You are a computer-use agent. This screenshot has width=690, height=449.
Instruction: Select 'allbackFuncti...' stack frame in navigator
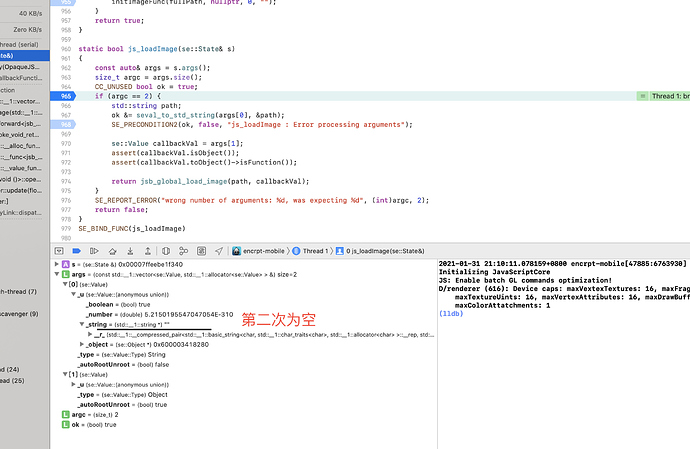click(x=21, y=78)
